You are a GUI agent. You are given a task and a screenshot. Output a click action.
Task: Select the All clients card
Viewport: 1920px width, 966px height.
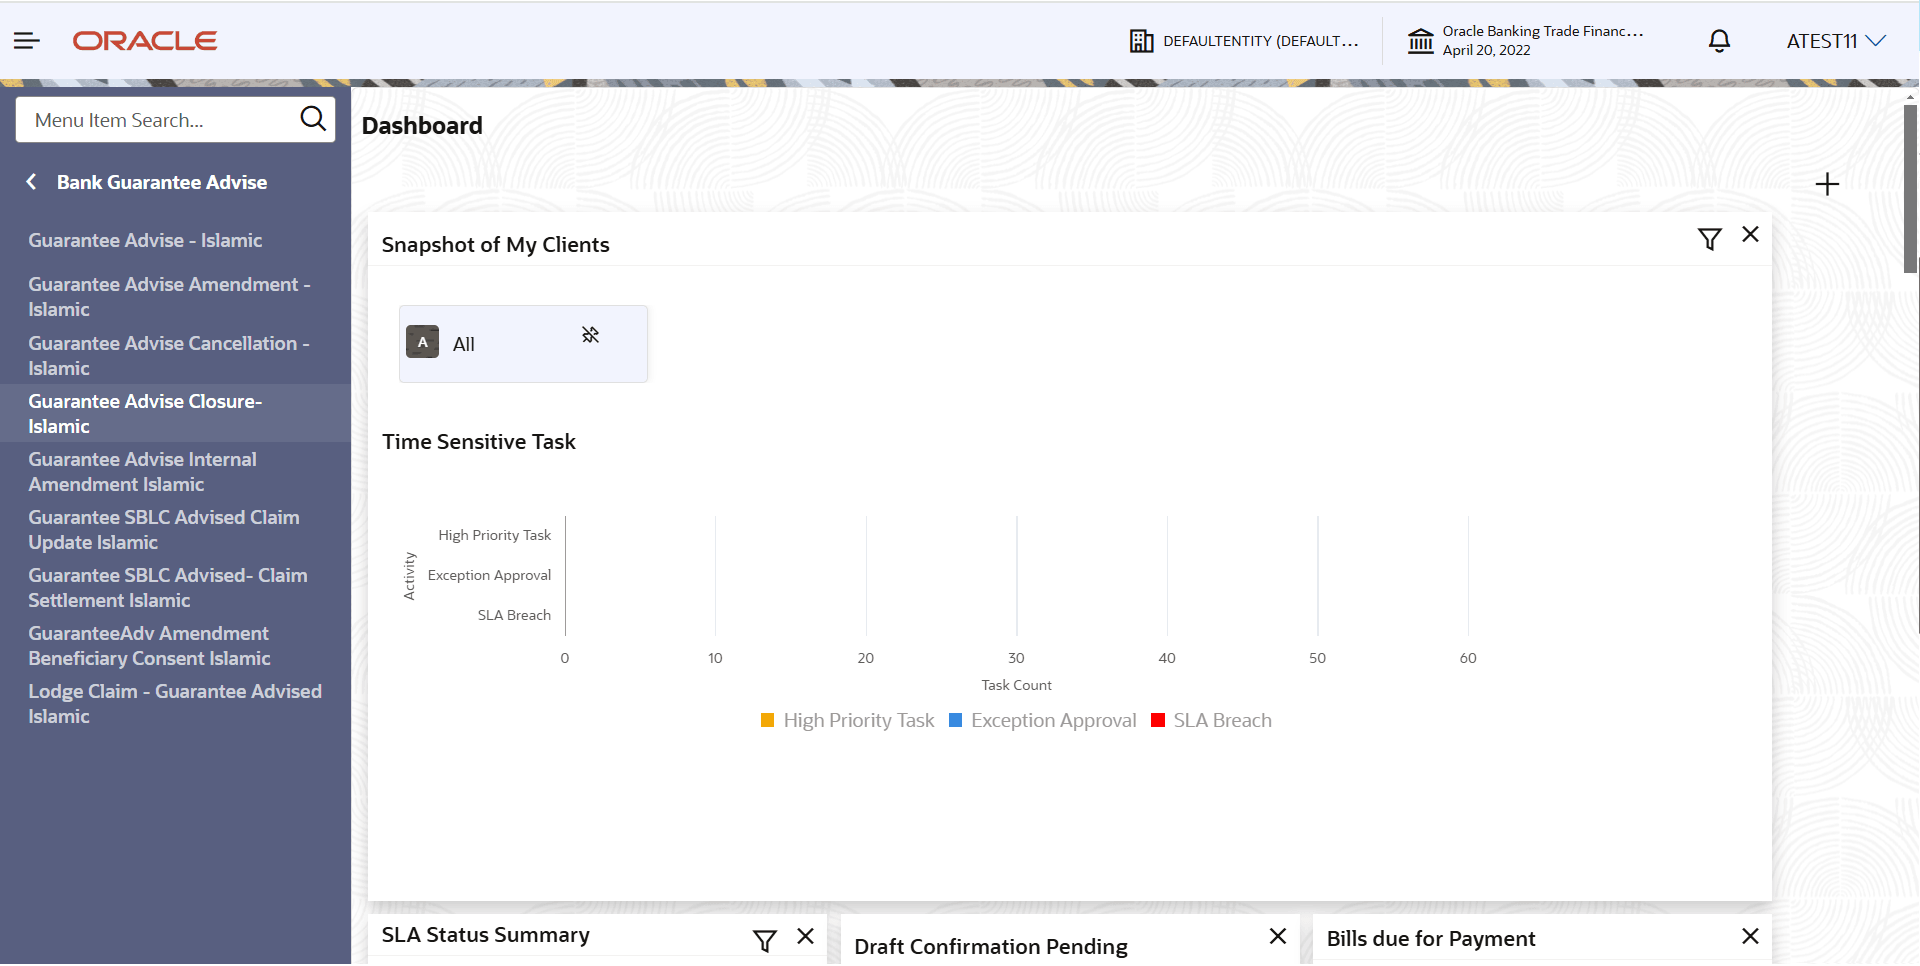point(523,344)
